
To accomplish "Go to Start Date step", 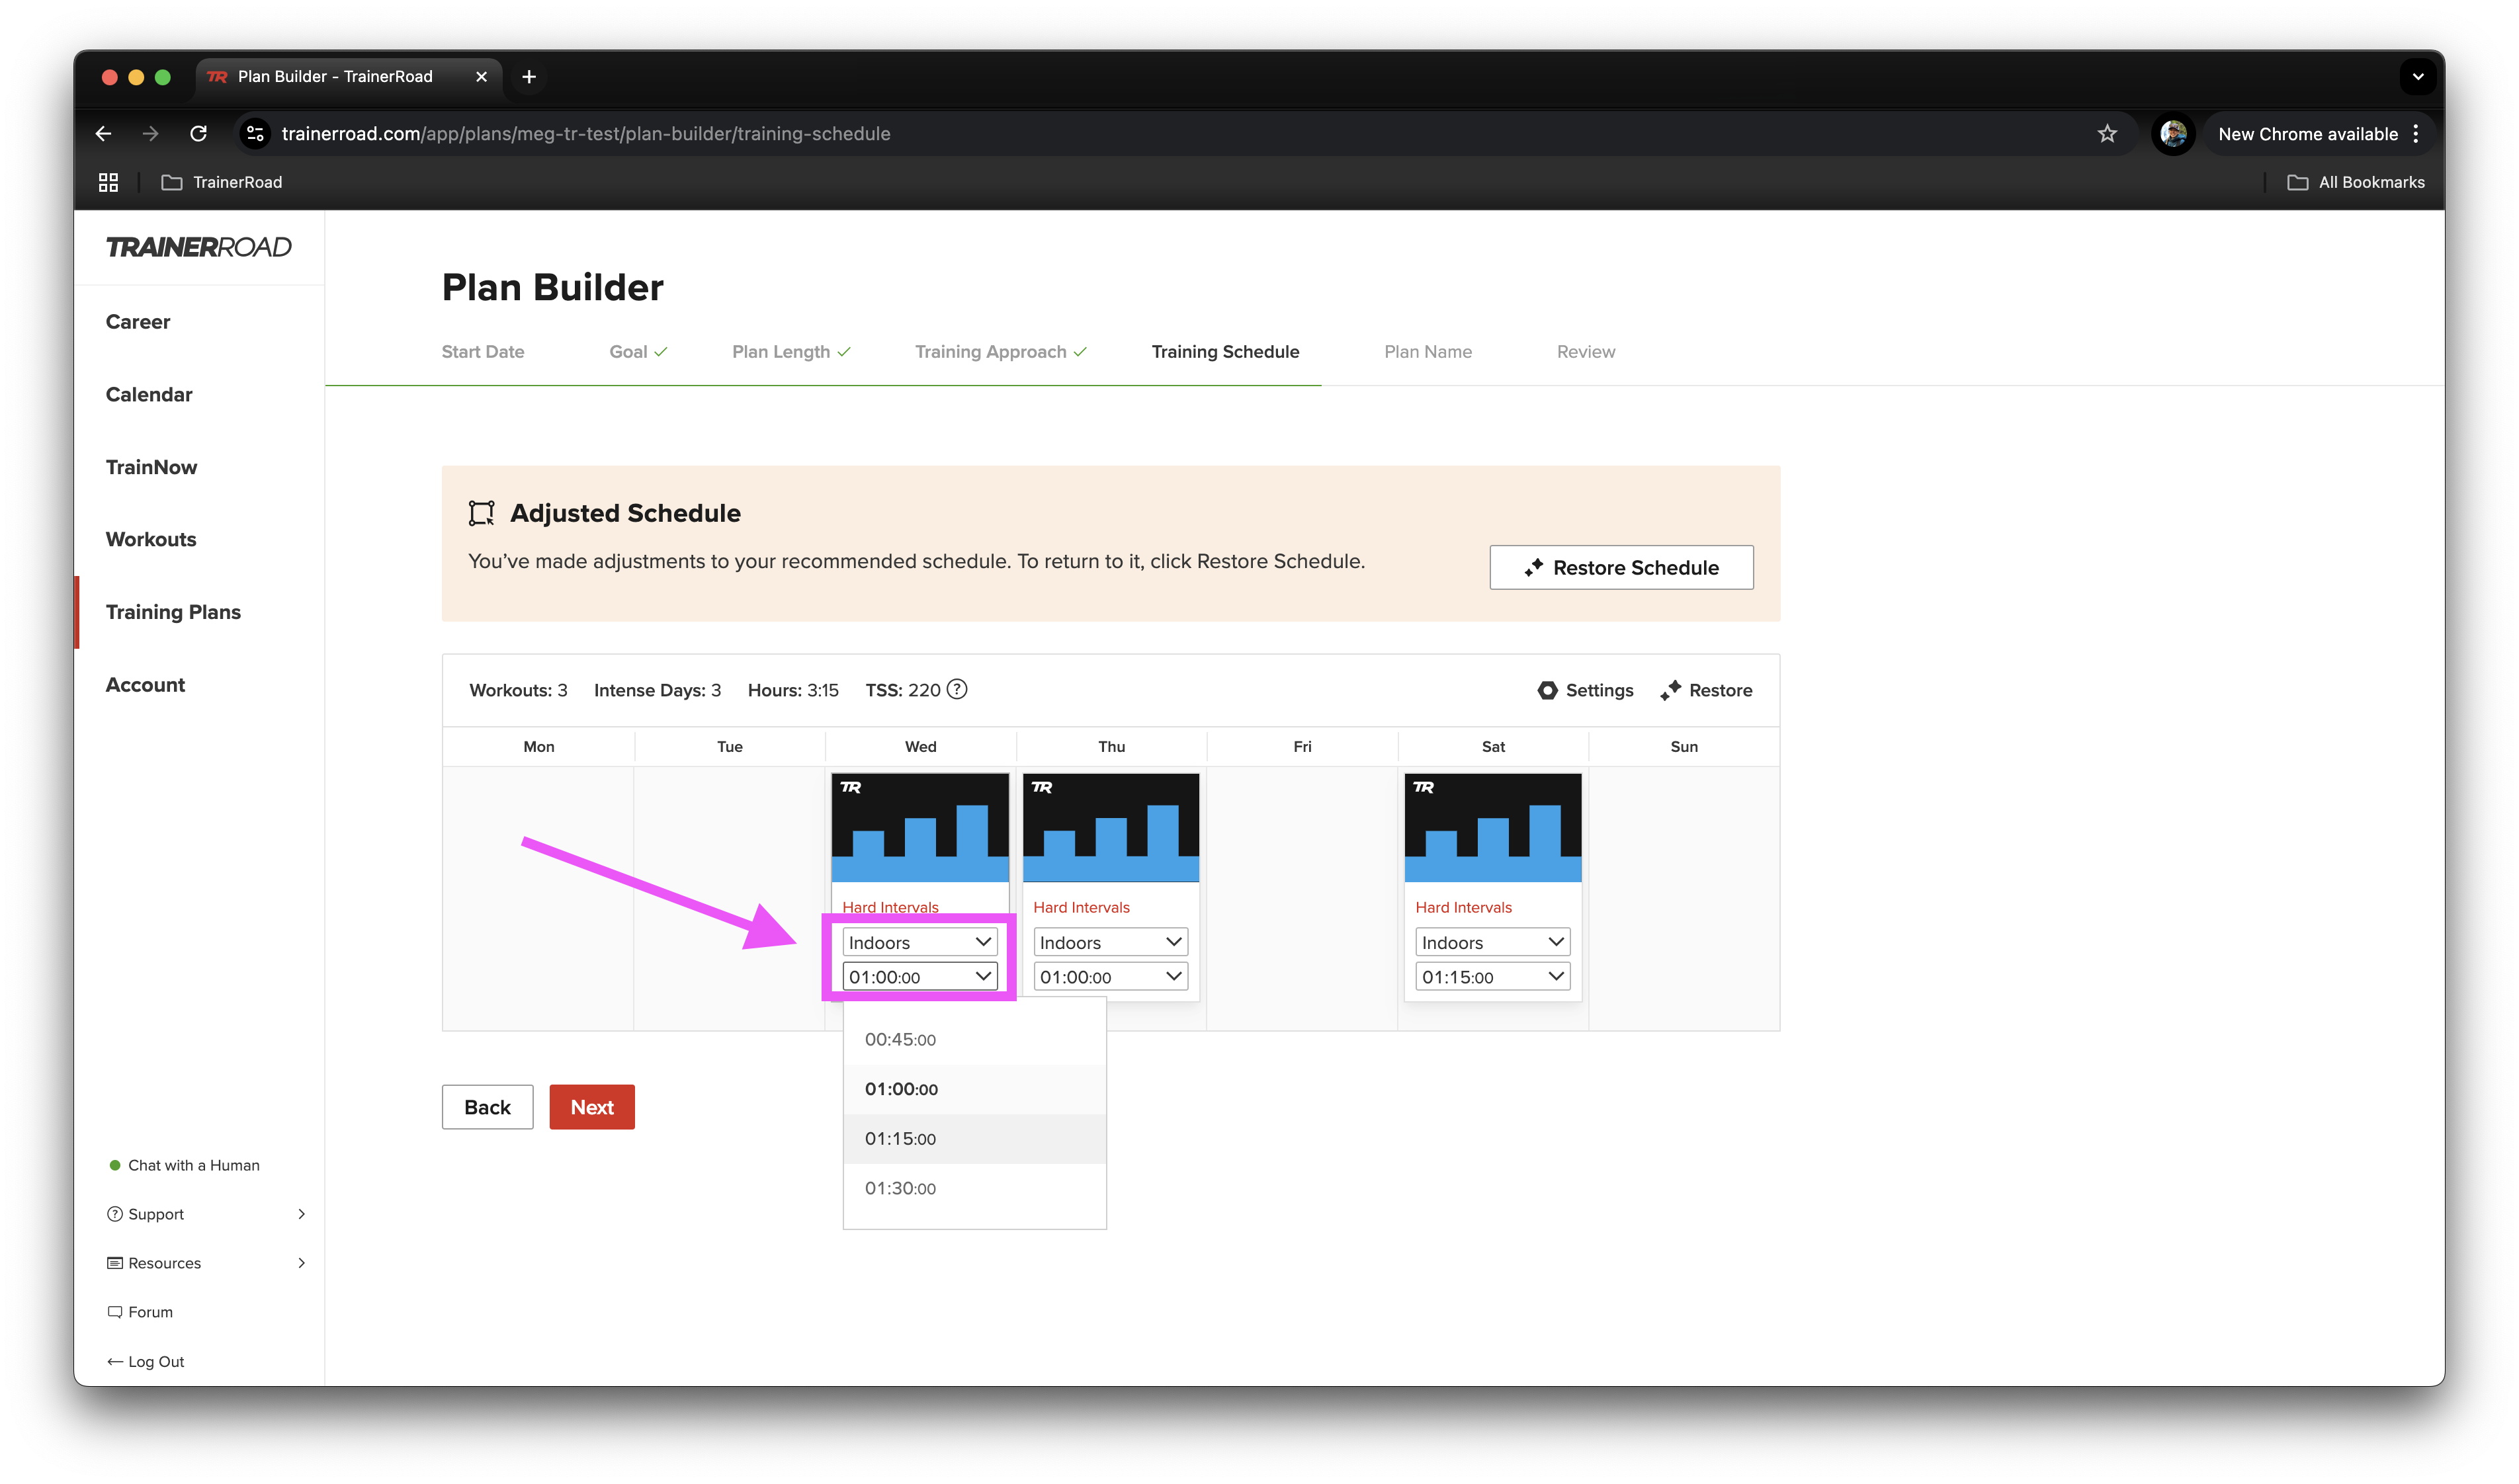I will [483, 352].
